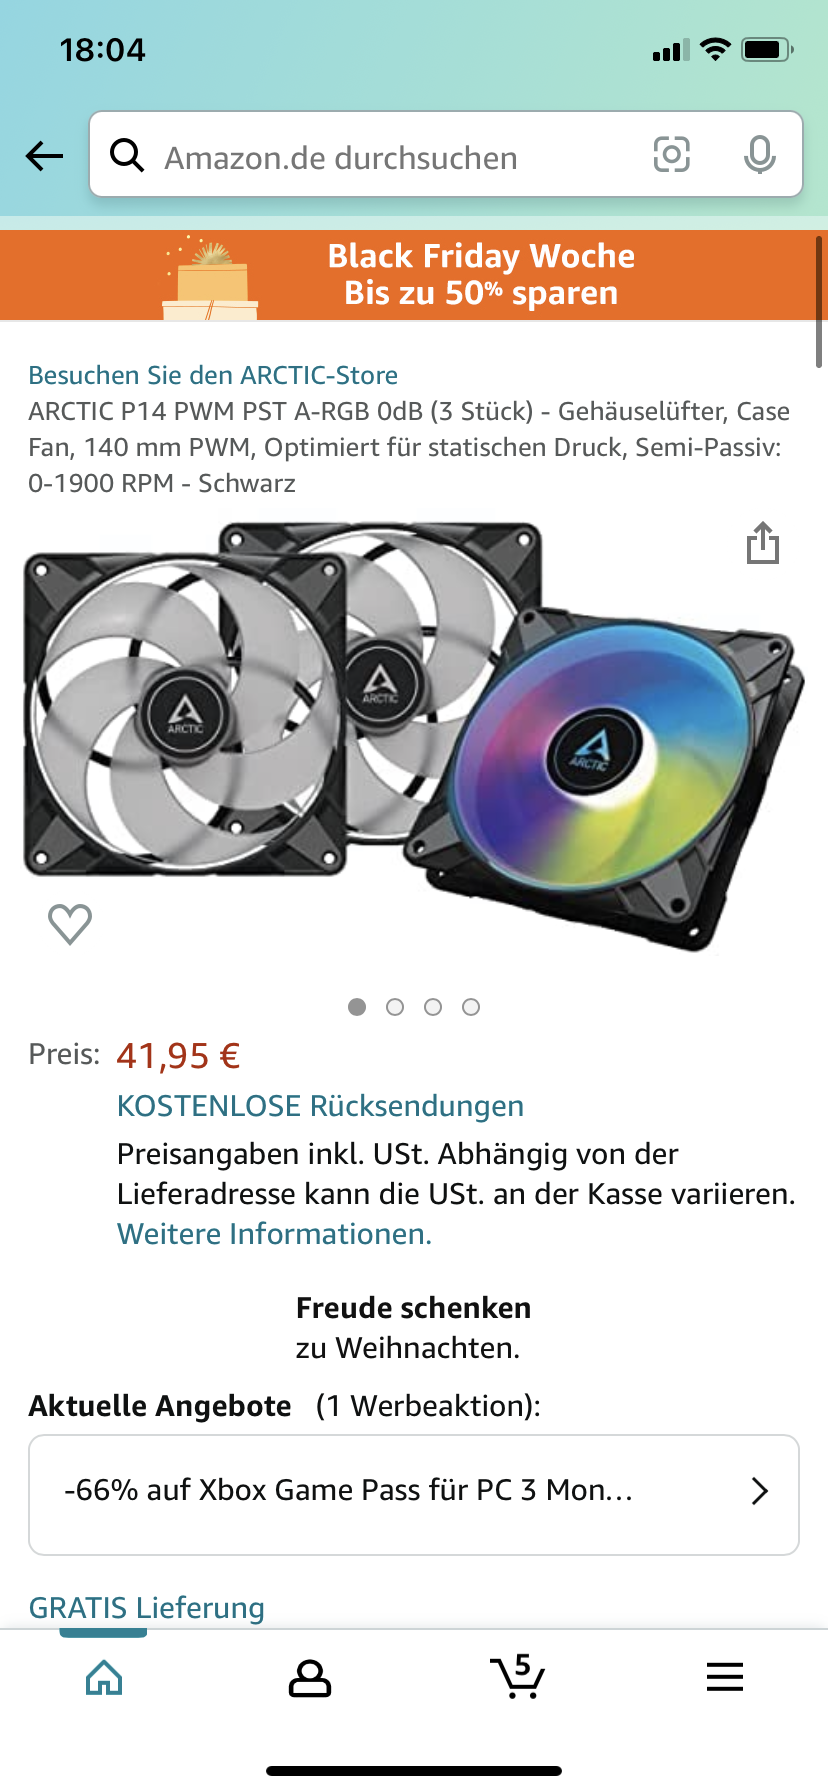This screenshot has width=828, height=1792.
Task: Focus the Amazon.de durchsuchen search field
Action: coord(446,155)
